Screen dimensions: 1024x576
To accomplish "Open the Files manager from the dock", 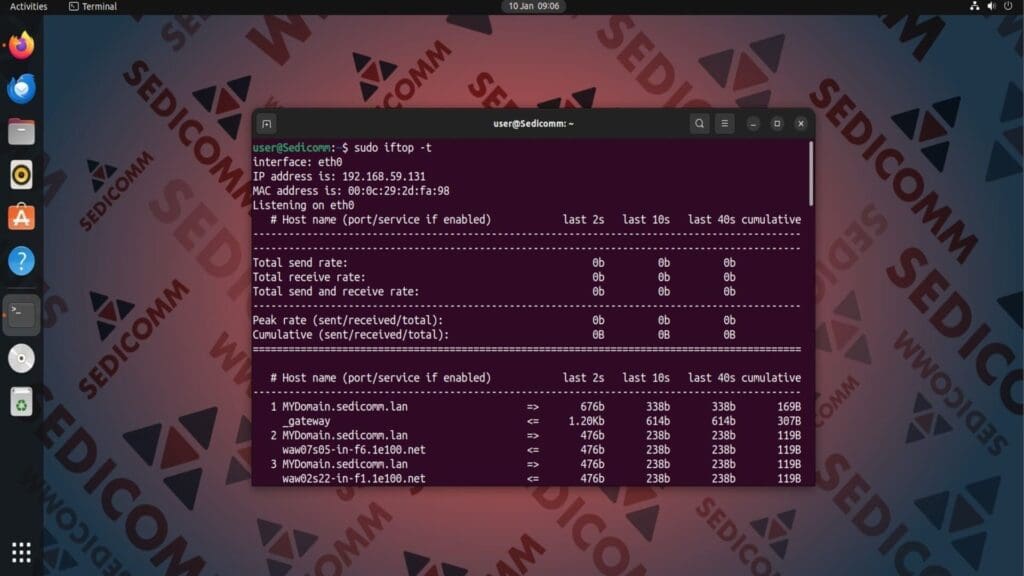I will pyautogui.click(x=20, y=131).
